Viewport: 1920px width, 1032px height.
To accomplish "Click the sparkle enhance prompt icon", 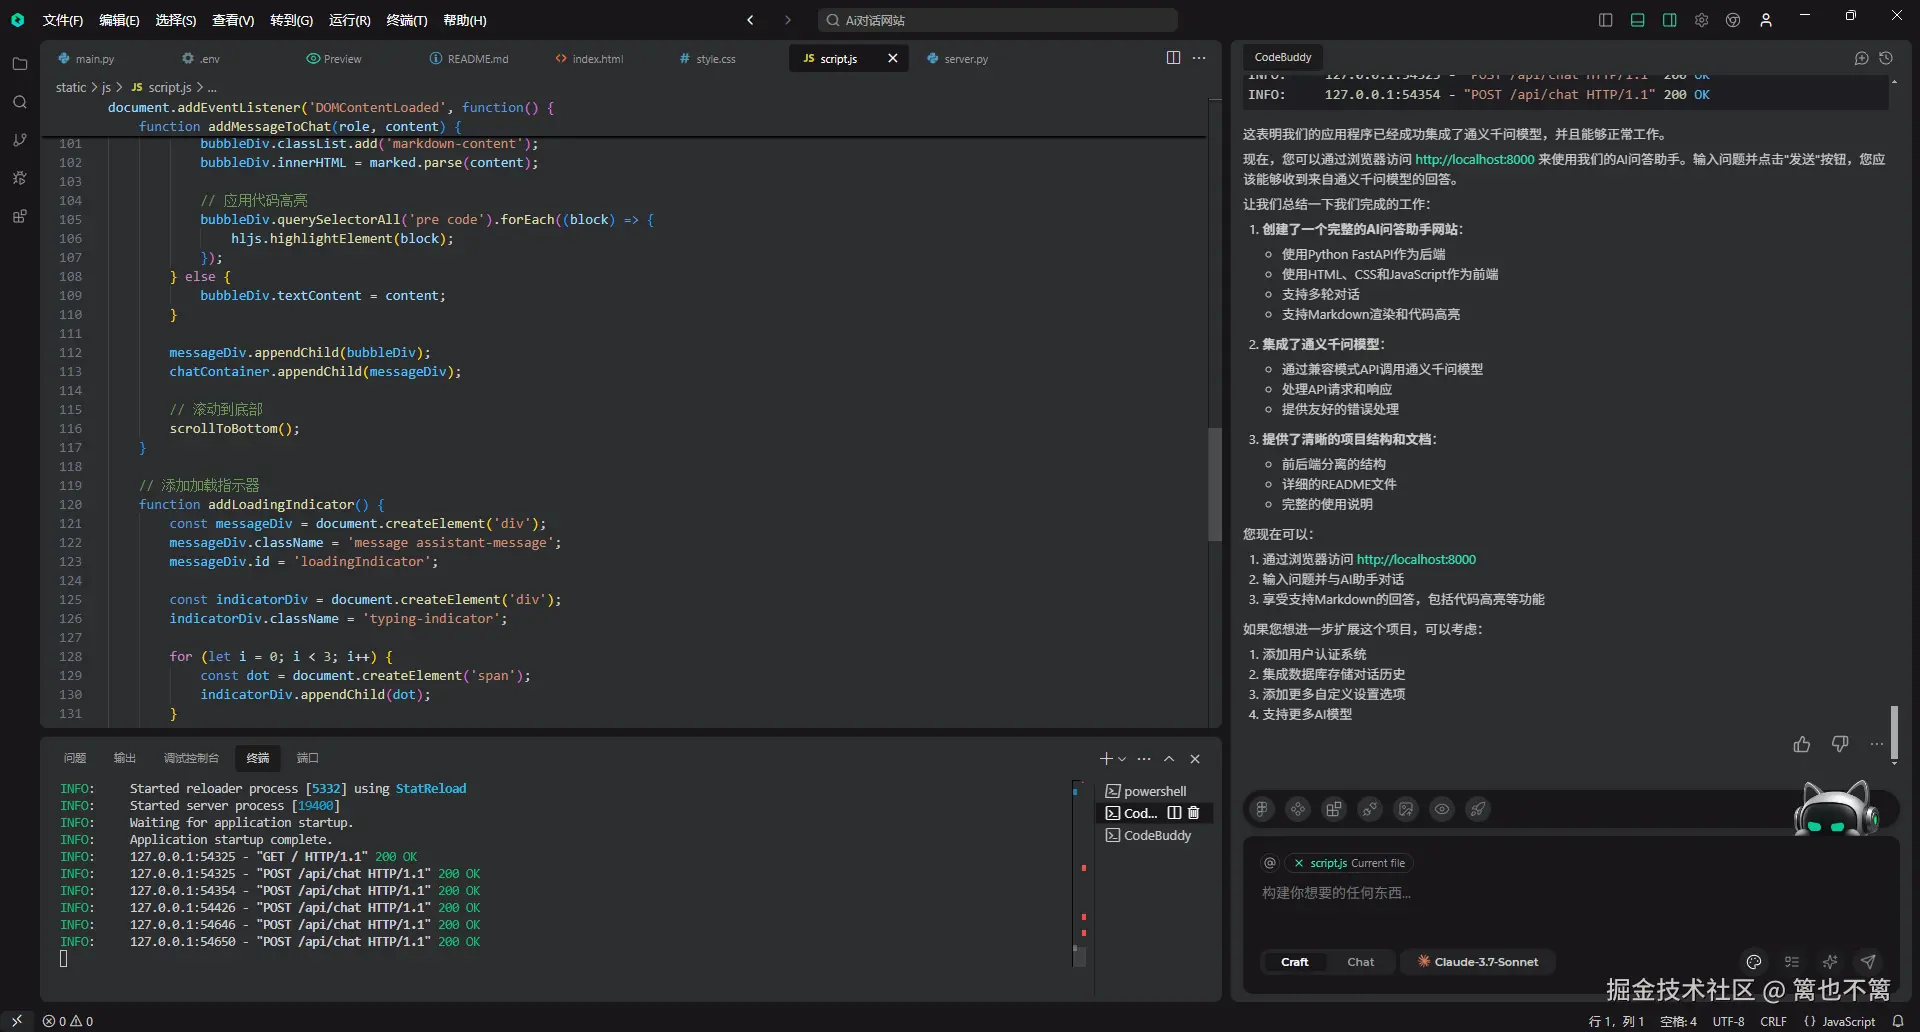I will click(1830, 962).
